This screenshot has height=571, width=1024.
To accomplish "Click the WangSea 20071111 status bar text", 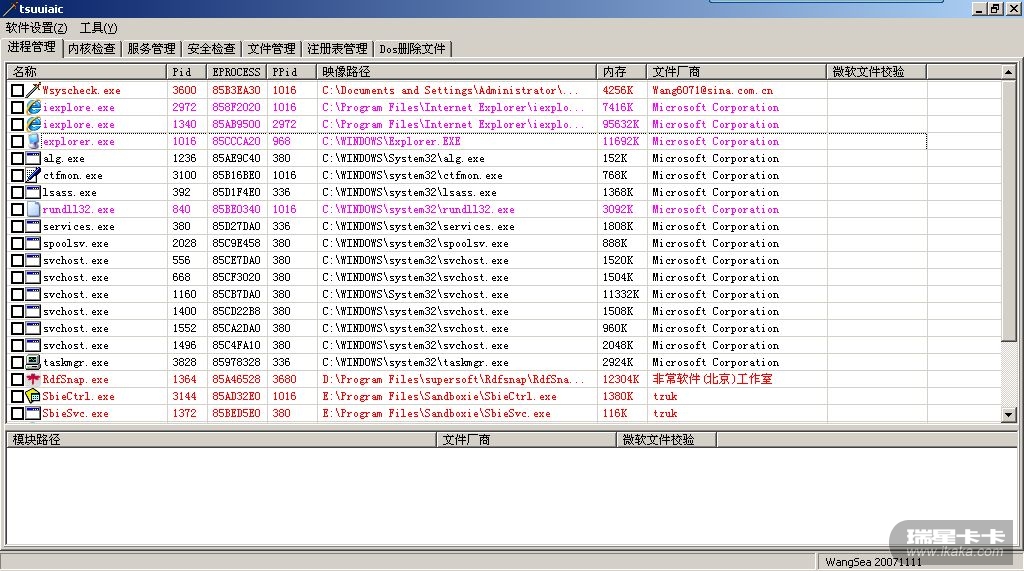I will tap(873, 562).
